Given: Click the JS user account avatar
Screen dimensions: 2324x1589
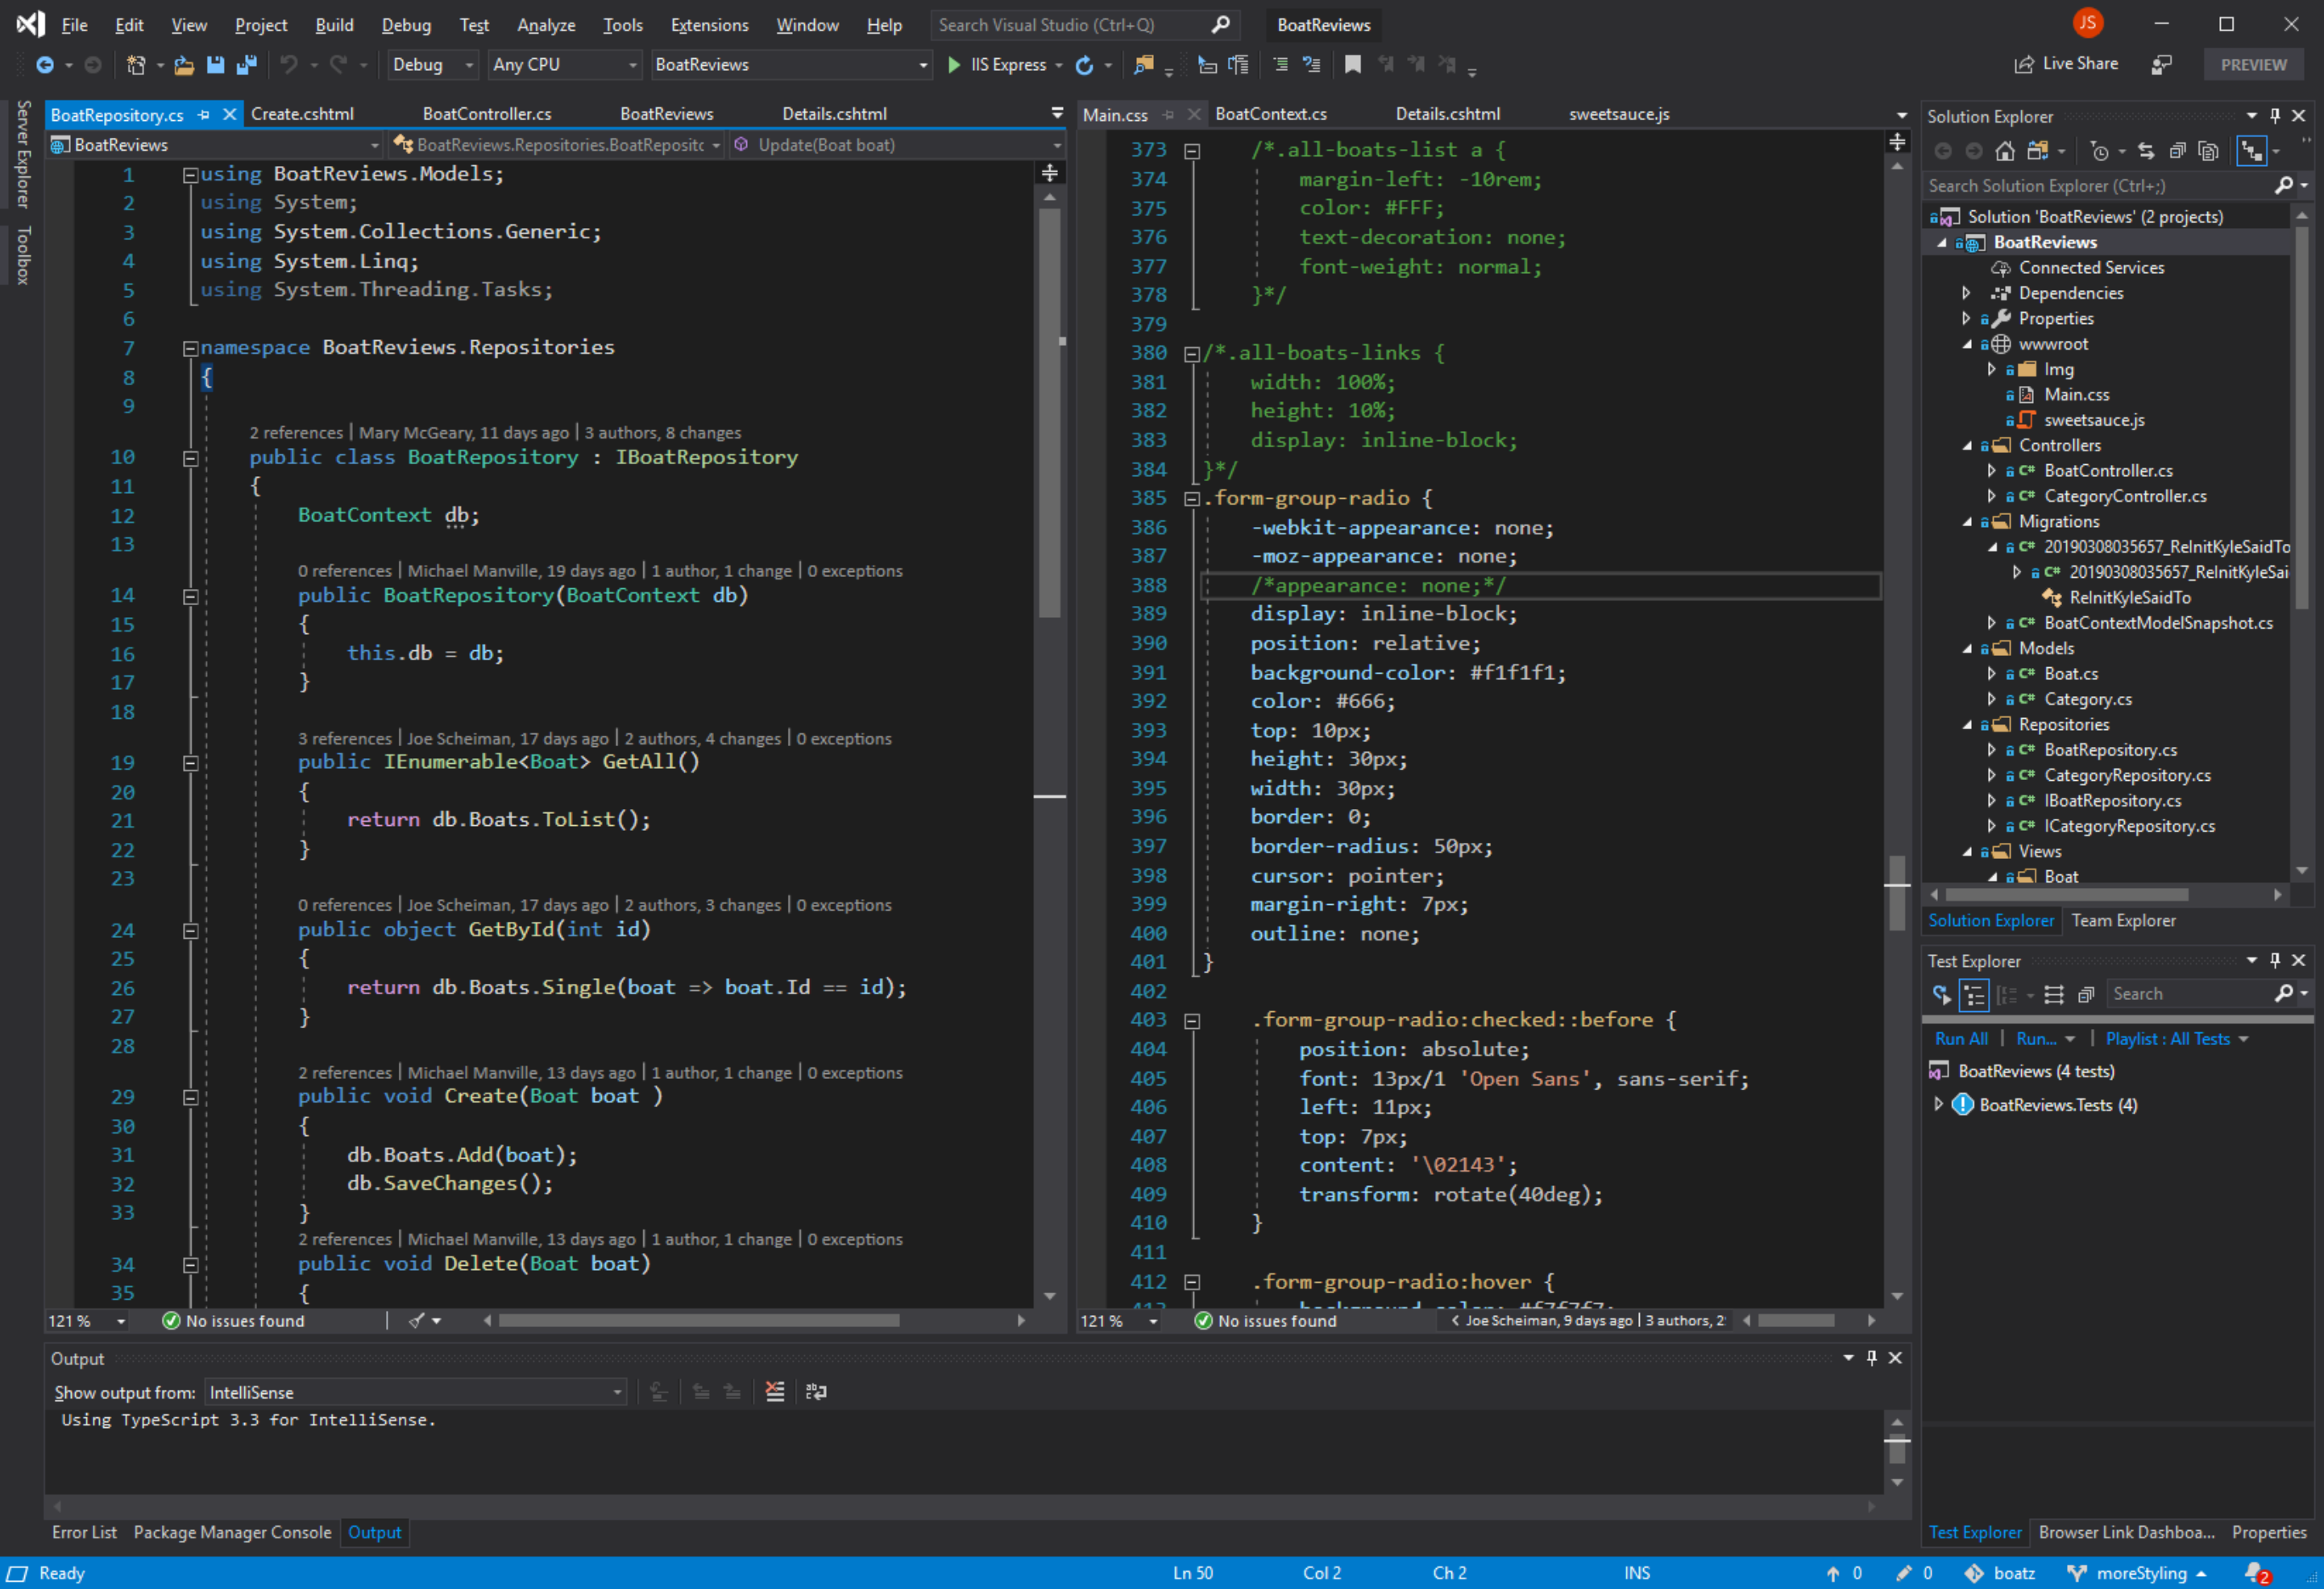Looking at the screenshot, I should [2088, 24].
